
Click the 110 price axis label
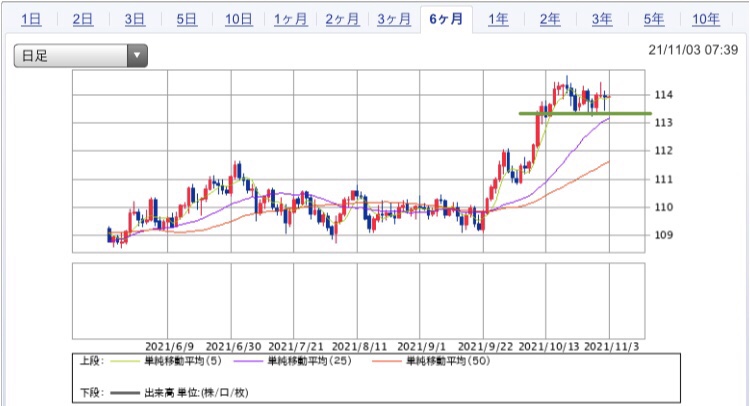click(x=663, y=207)
